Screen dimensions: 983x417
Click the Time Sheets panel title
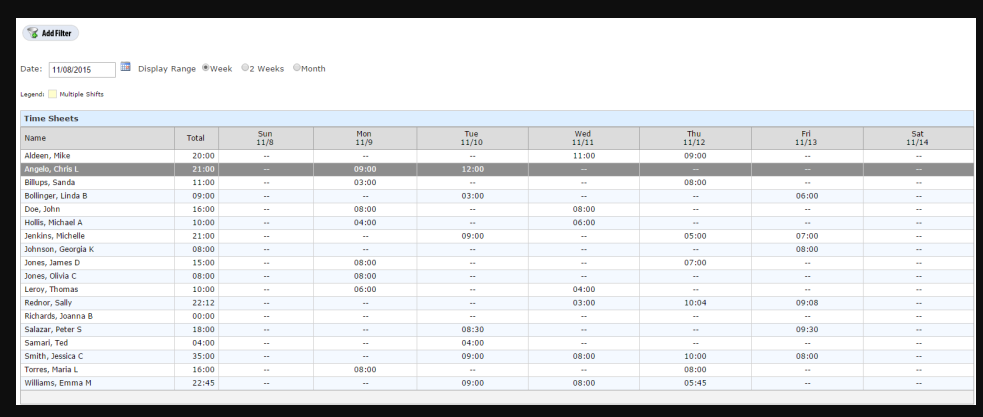[x=50, y=119]
